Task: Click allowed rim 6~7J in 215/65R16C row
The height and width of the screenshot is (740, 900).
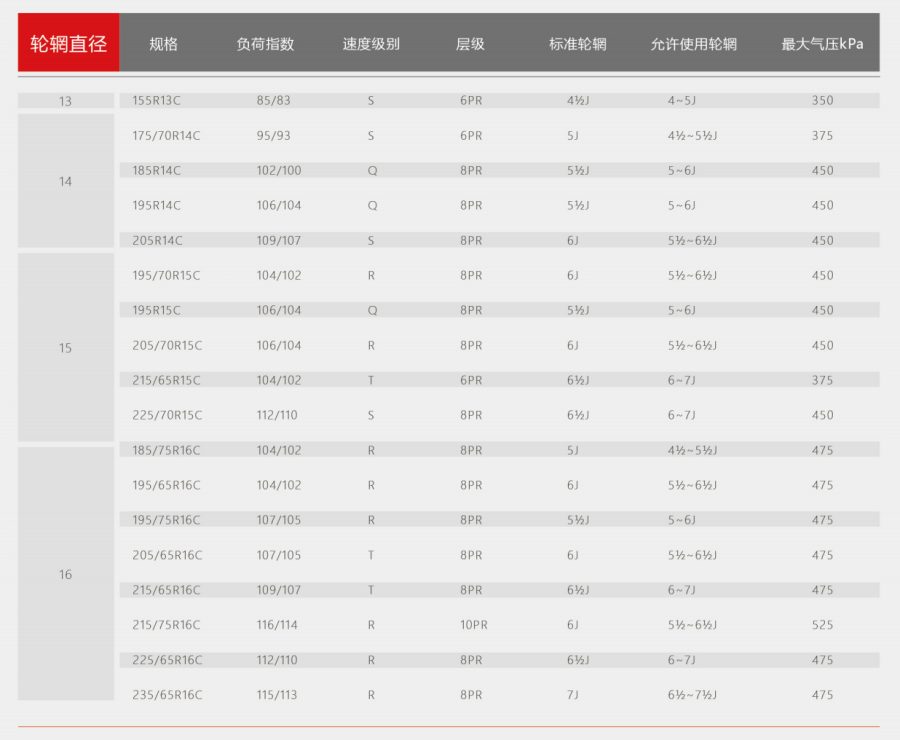Action: tap(681, 590)
